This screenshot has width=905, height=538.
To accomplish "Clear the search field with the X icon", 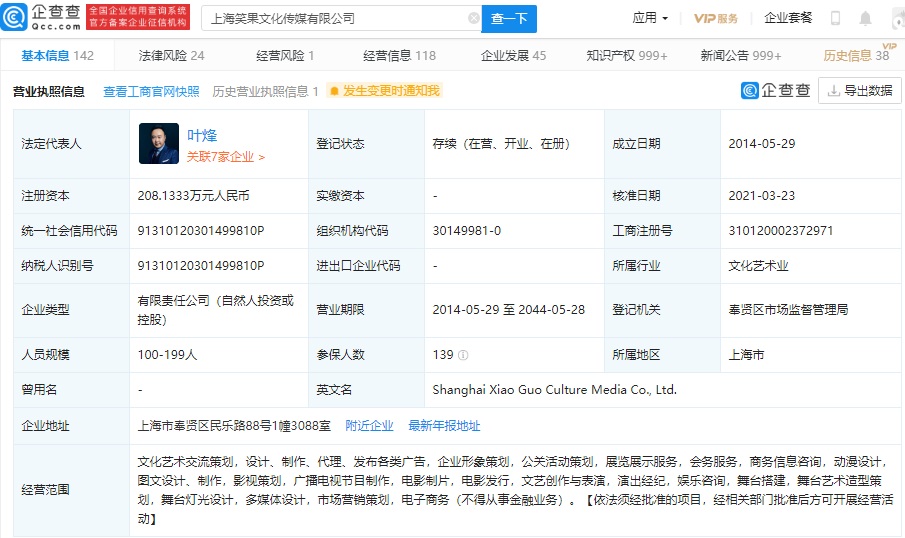I will click(x=473, y=18).
